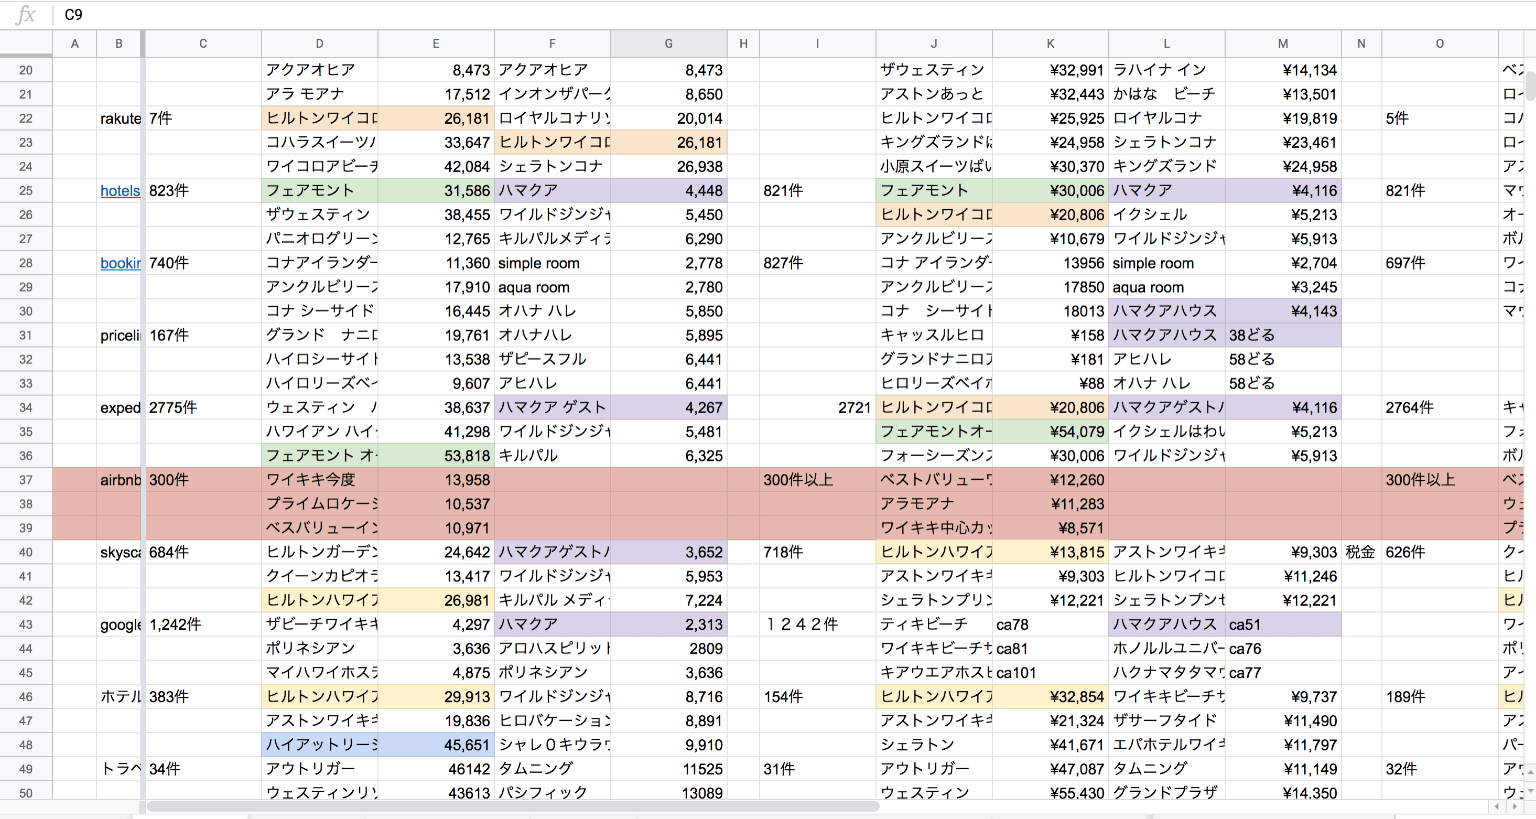
Task: Select the cell containing 2721
Action: [818, 408]
